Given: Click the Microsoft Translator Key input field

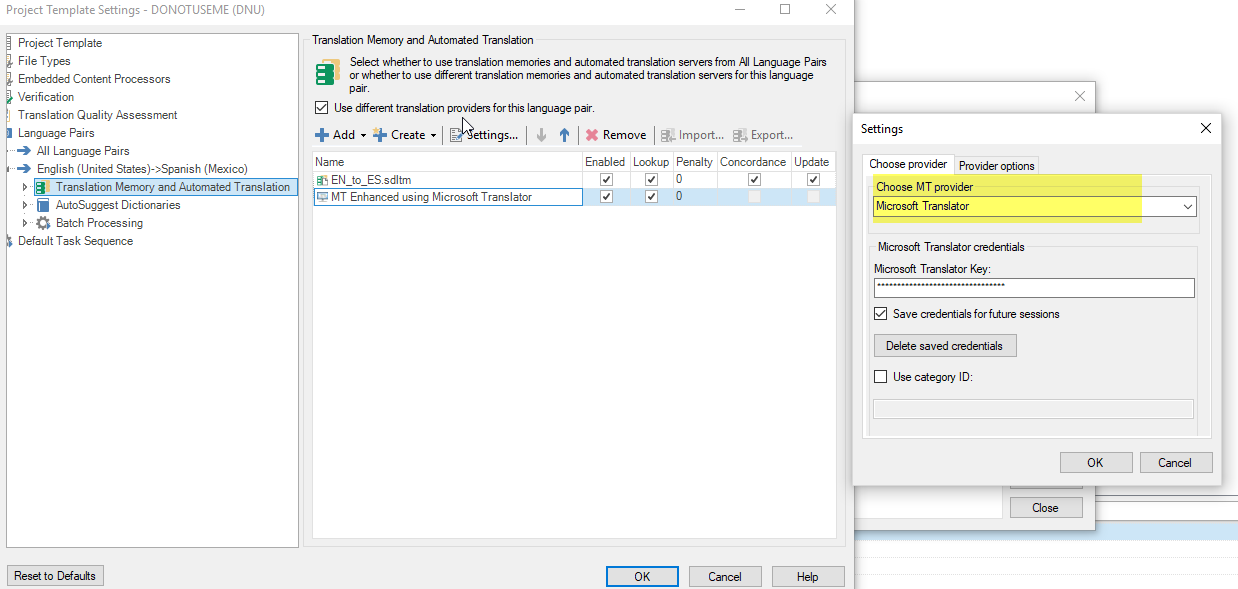Looking at the screenshot, I should click(1034, 288).
